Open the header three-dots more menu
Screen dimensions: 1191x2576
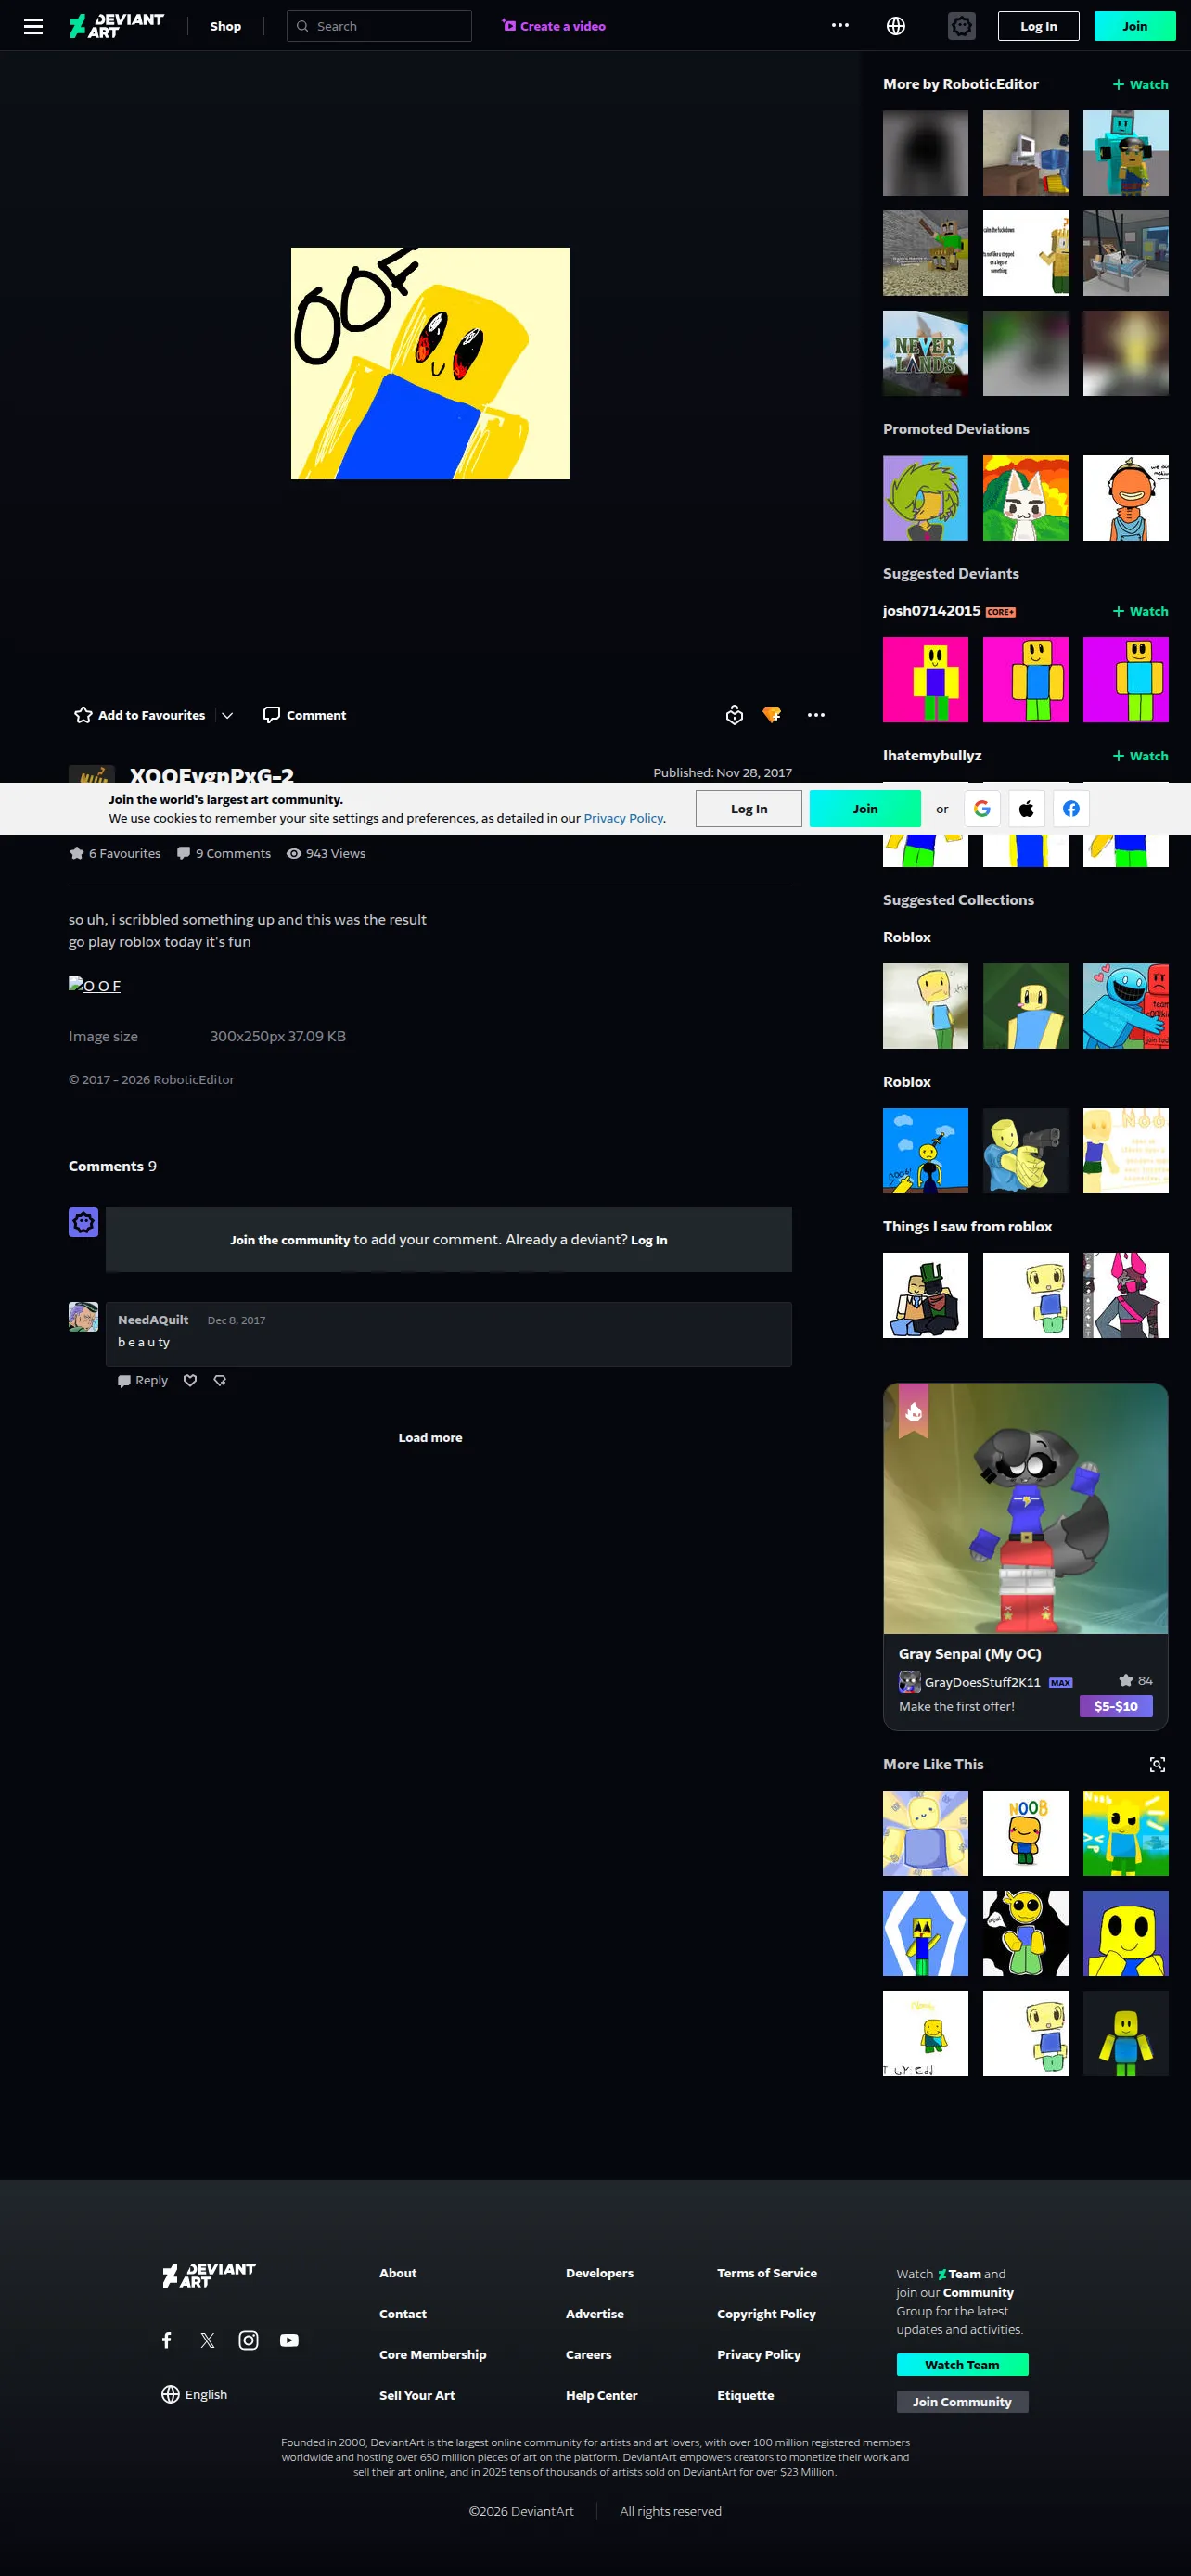[840, 26]
